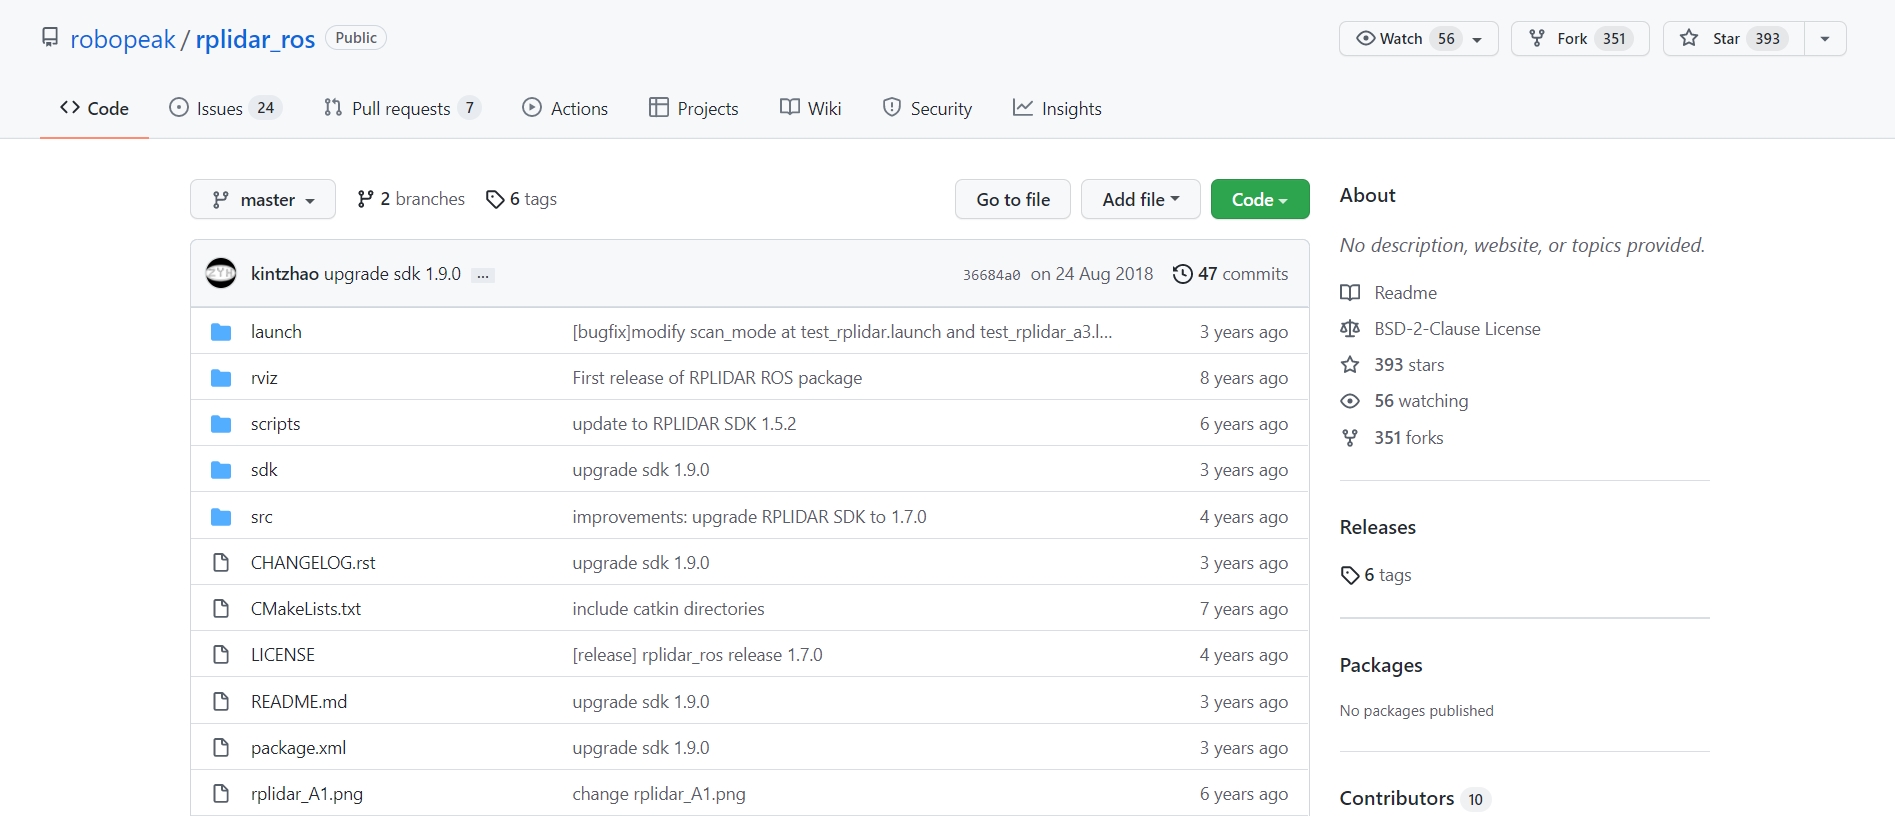The width and height of the screenshot is (1895, 816).
Task: Open the Watch notifications dropdown
Action: [1418, 38]
